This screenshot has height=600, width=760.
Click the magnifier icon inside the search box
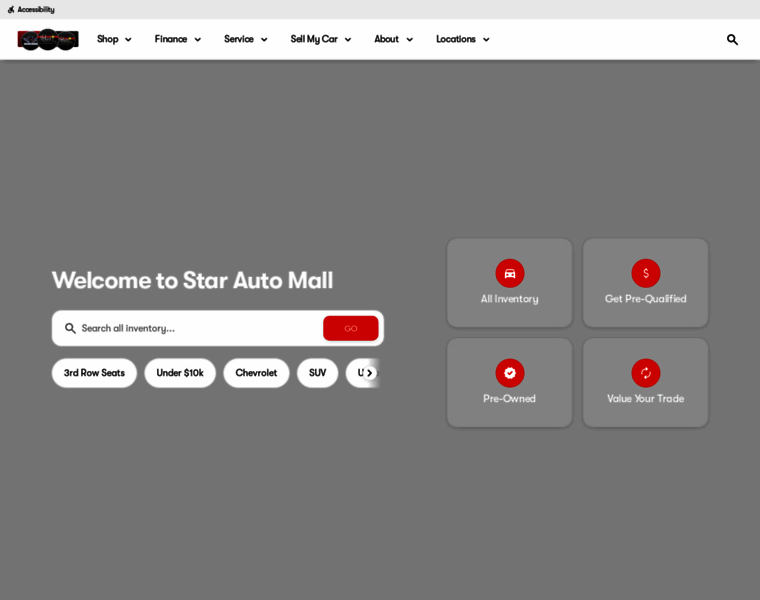pos(70,328)
